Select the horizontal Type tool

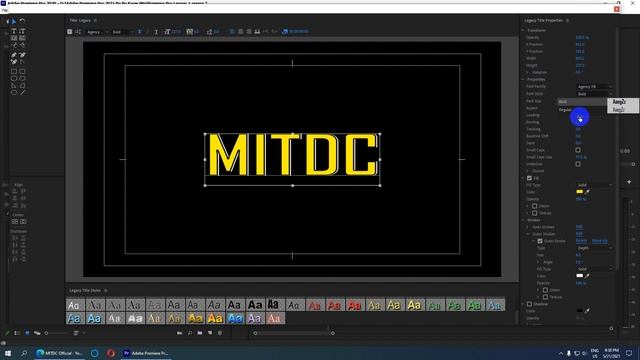pos(14,31)
